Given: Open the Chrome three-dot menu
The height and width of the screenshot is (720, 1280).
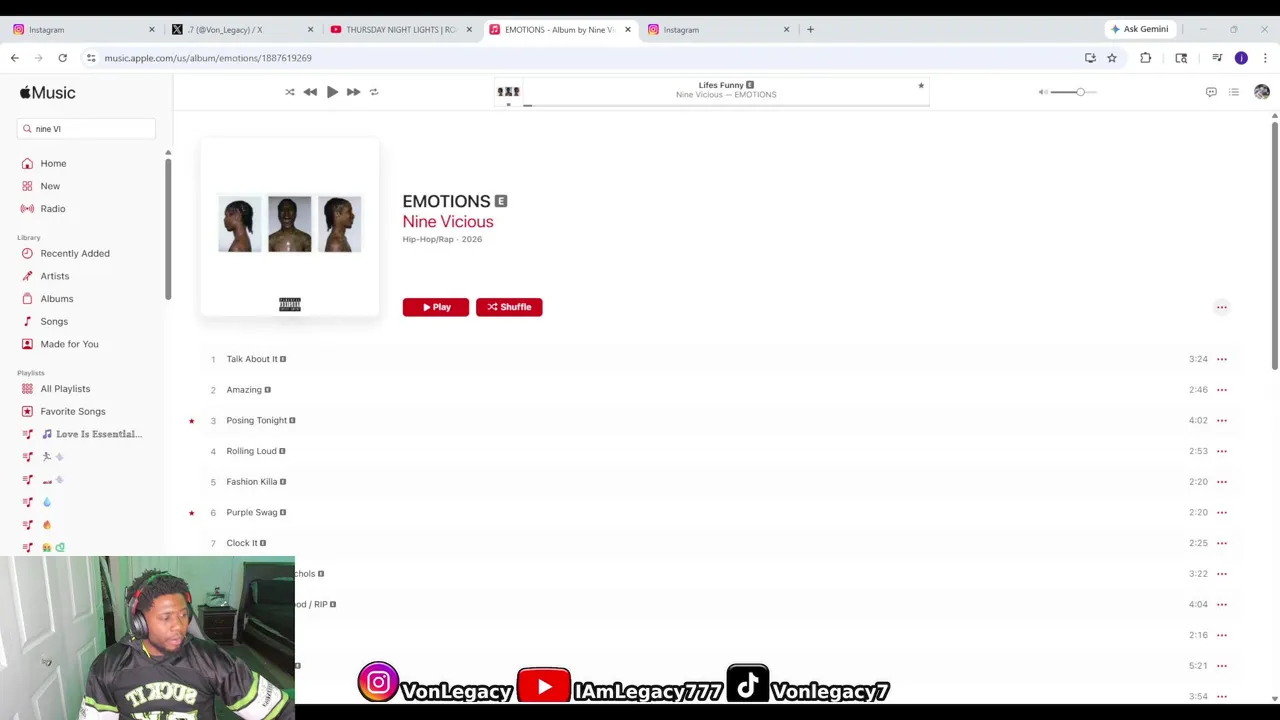Looking at the screenshot, I should 1265,58.
